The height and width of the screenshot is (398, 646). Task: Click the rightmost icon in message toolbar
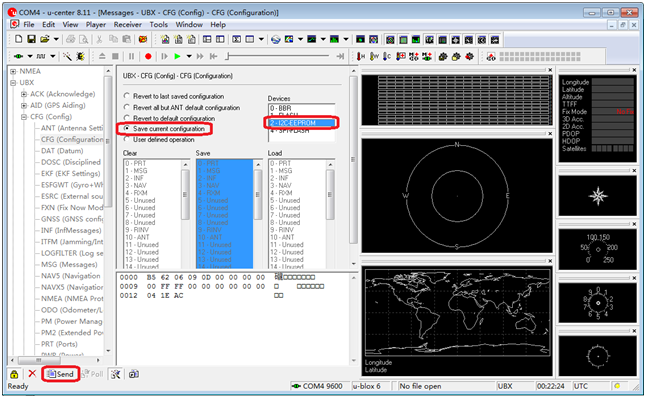pos(133,374)
